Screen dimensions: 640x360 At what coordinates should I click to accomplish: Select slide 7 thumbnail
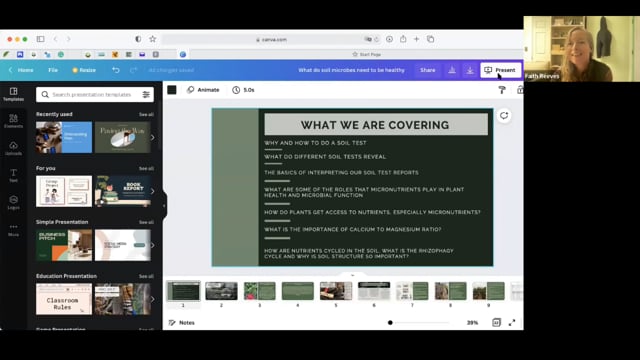[x=412, y=291]
